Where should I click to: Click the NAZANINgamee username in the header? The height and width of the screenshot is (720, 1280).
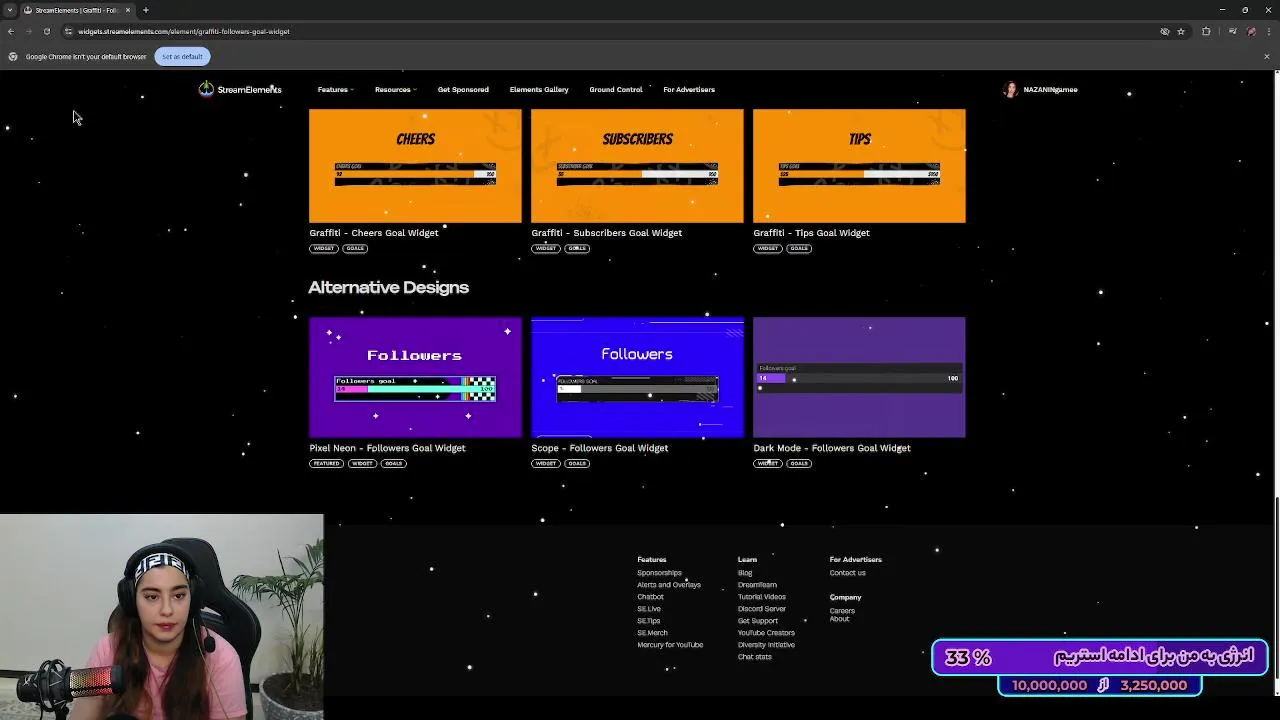click(1050, 89)
